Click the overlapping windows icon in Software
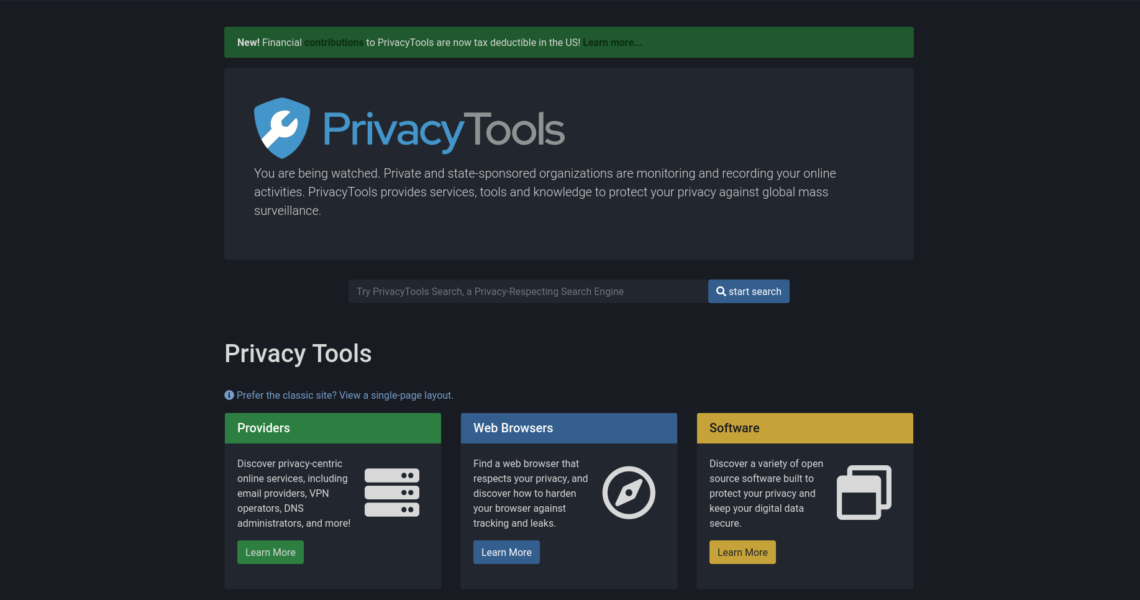Screen dimensions: 1140x600 point(863,493)
